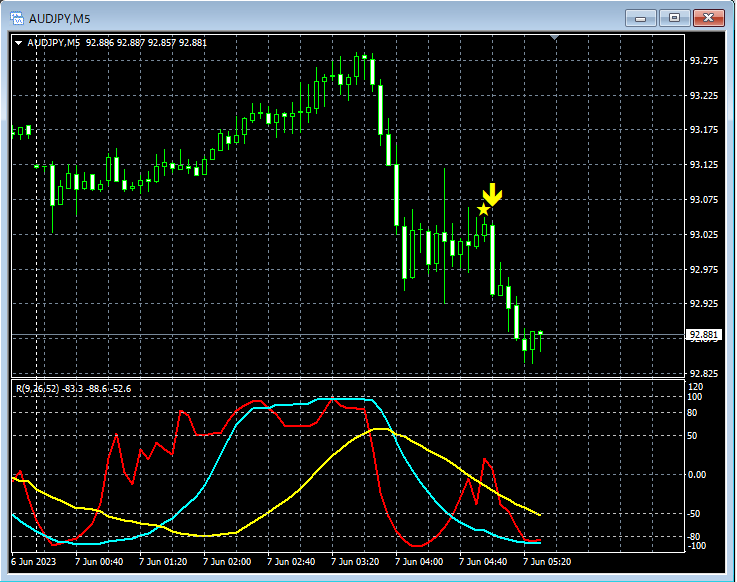Click the 7 Jun 03:20 time label
Screen dimensions: 737x582
[x=355, y=562]
